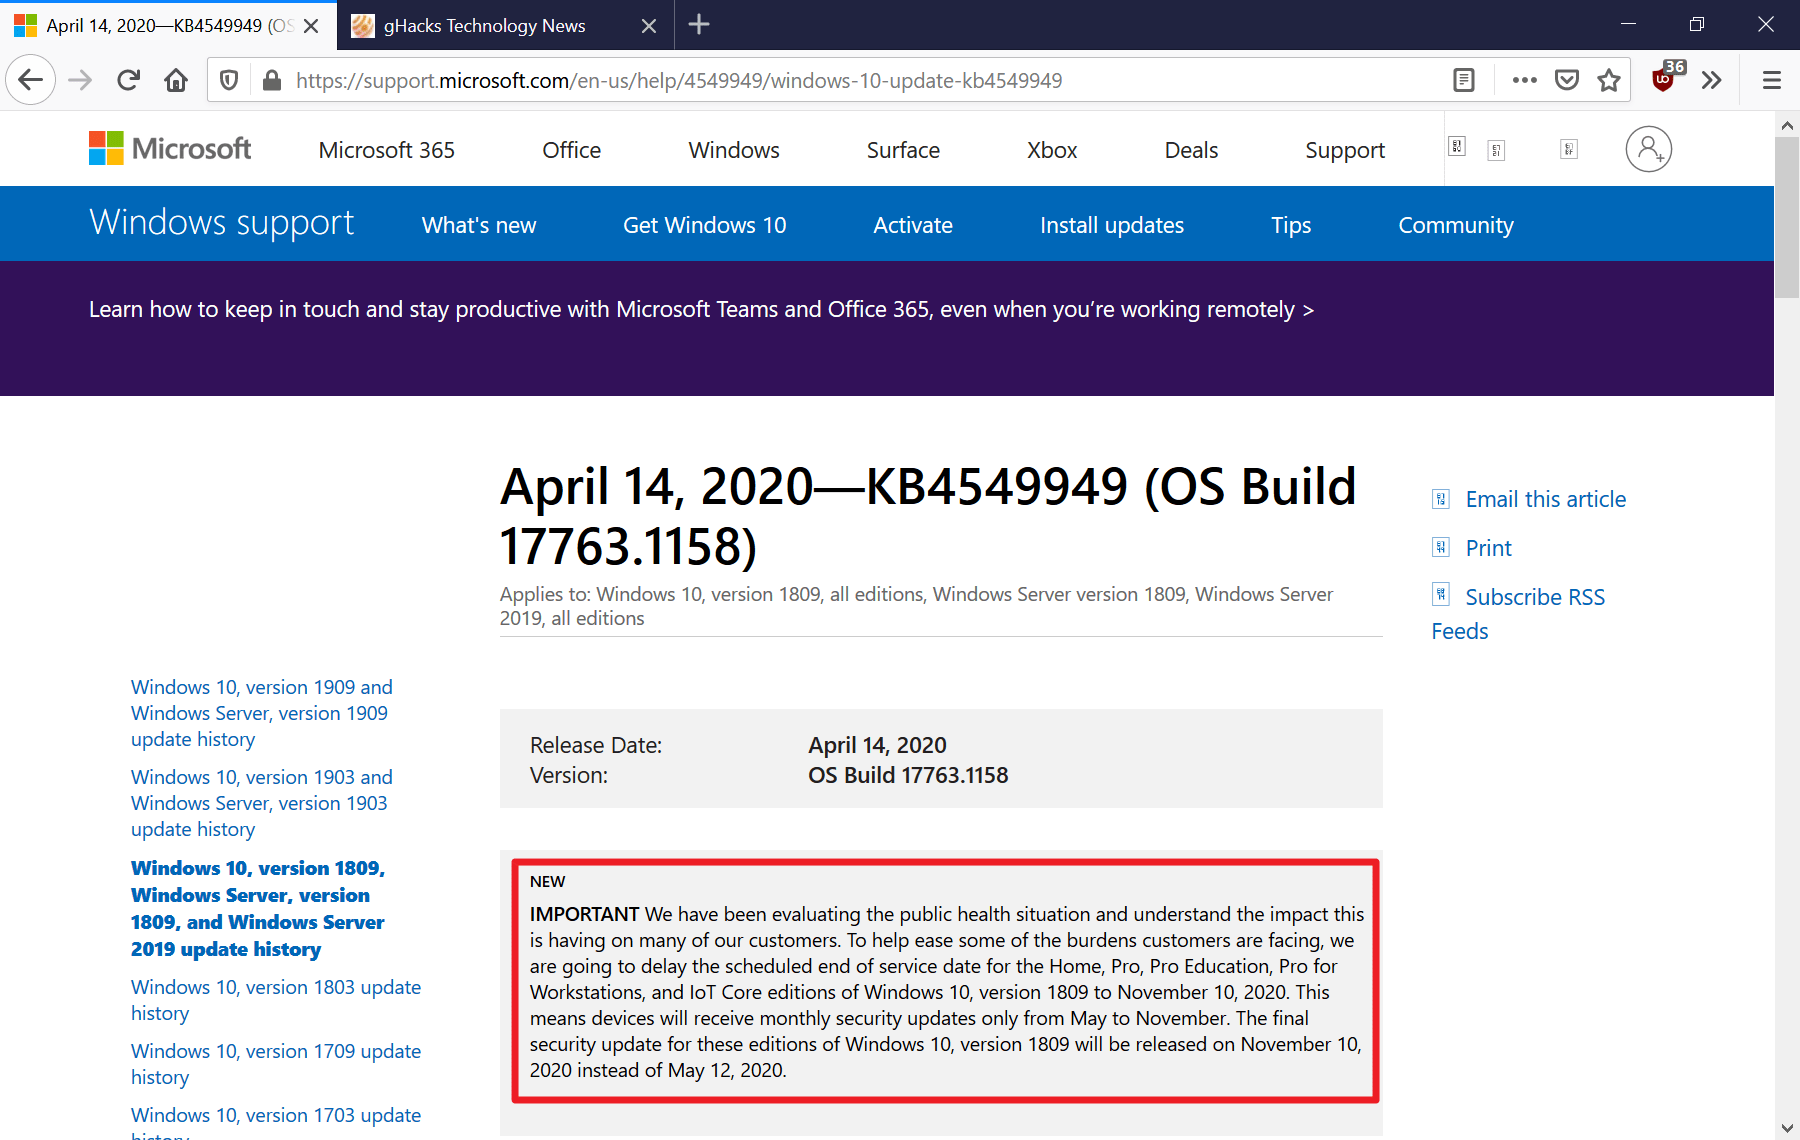Screen dimensions: 1800x1140
Task: Open Install updates section
Action: (1112, 225)
